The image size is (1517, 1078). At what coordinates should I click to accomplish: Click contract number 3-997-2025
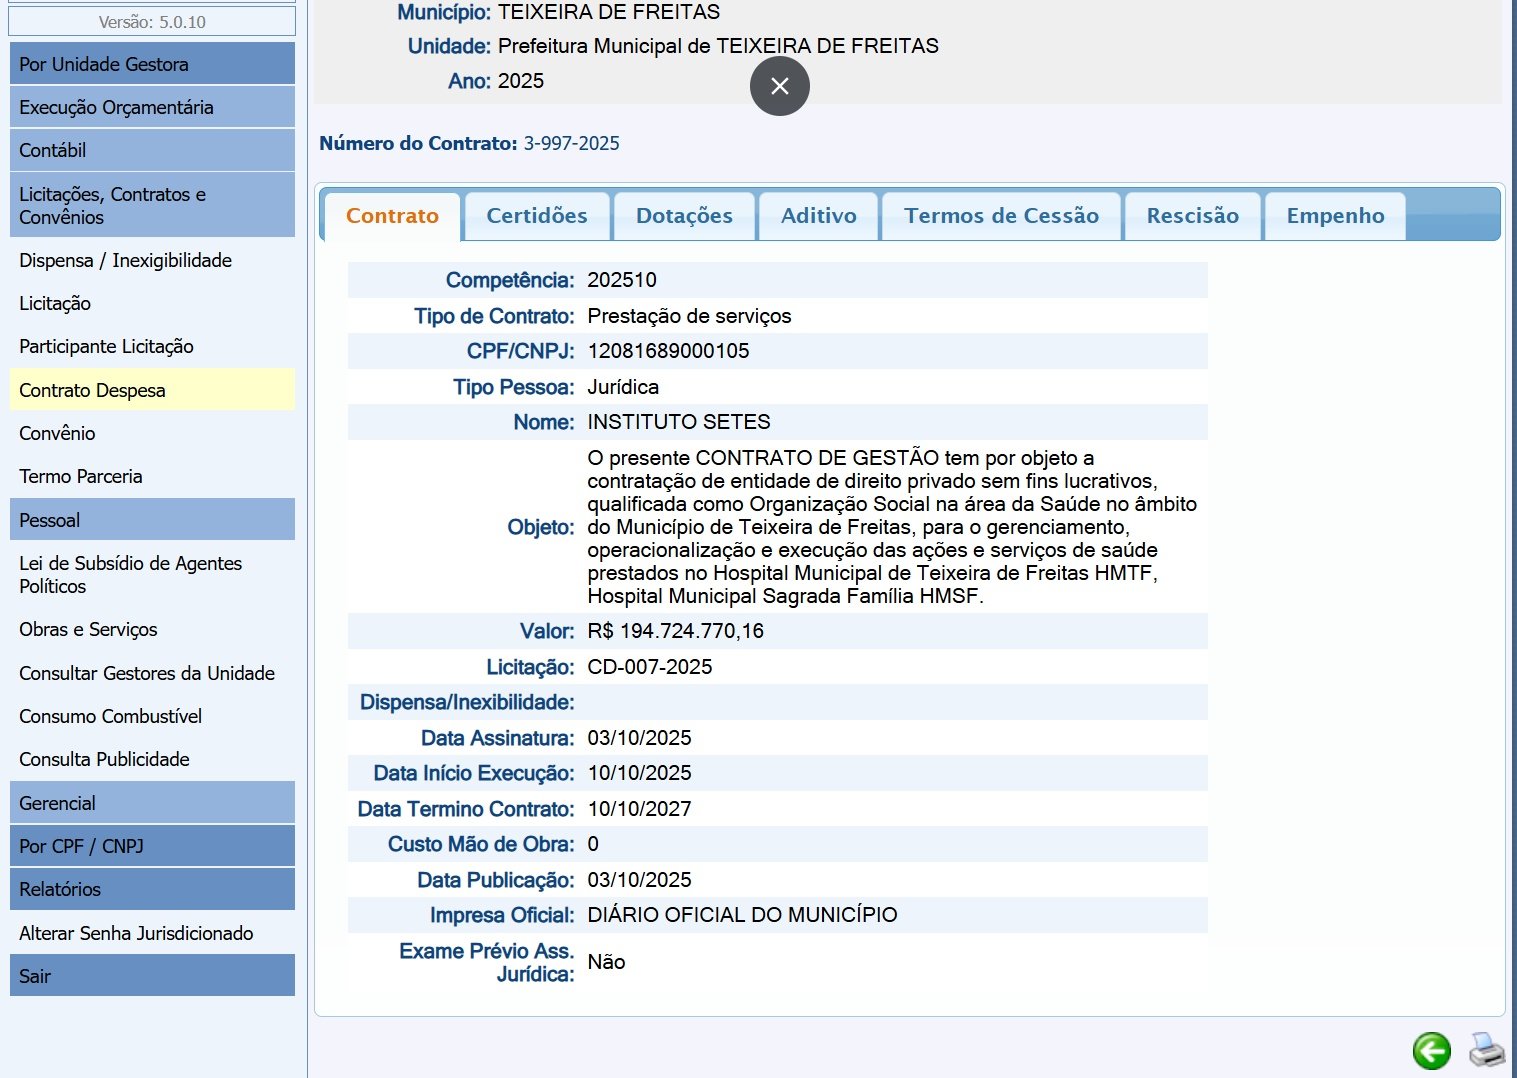(571, 143)
